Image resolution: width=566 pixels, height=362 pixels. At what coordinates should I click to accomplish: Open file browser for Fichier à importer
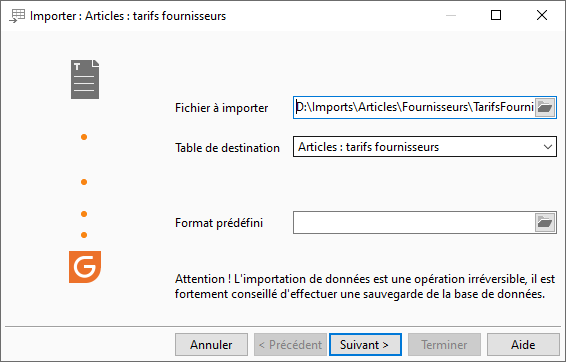(x=545, y=107)
